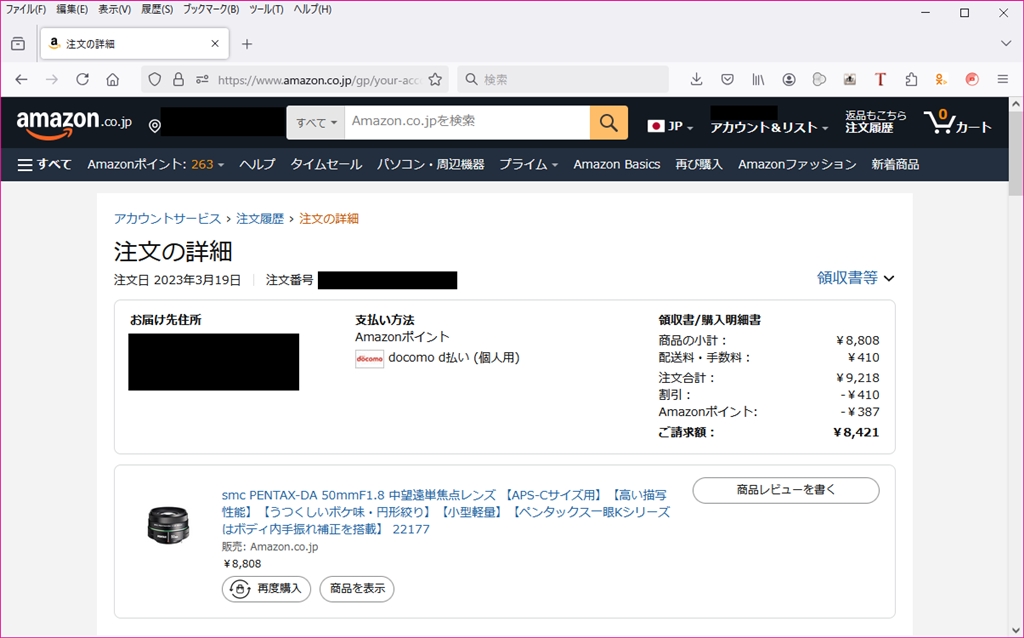Open the ブックマーク(B) menu
The image size is (1024, 638).
pyautogui.click(x=211, y=10)
